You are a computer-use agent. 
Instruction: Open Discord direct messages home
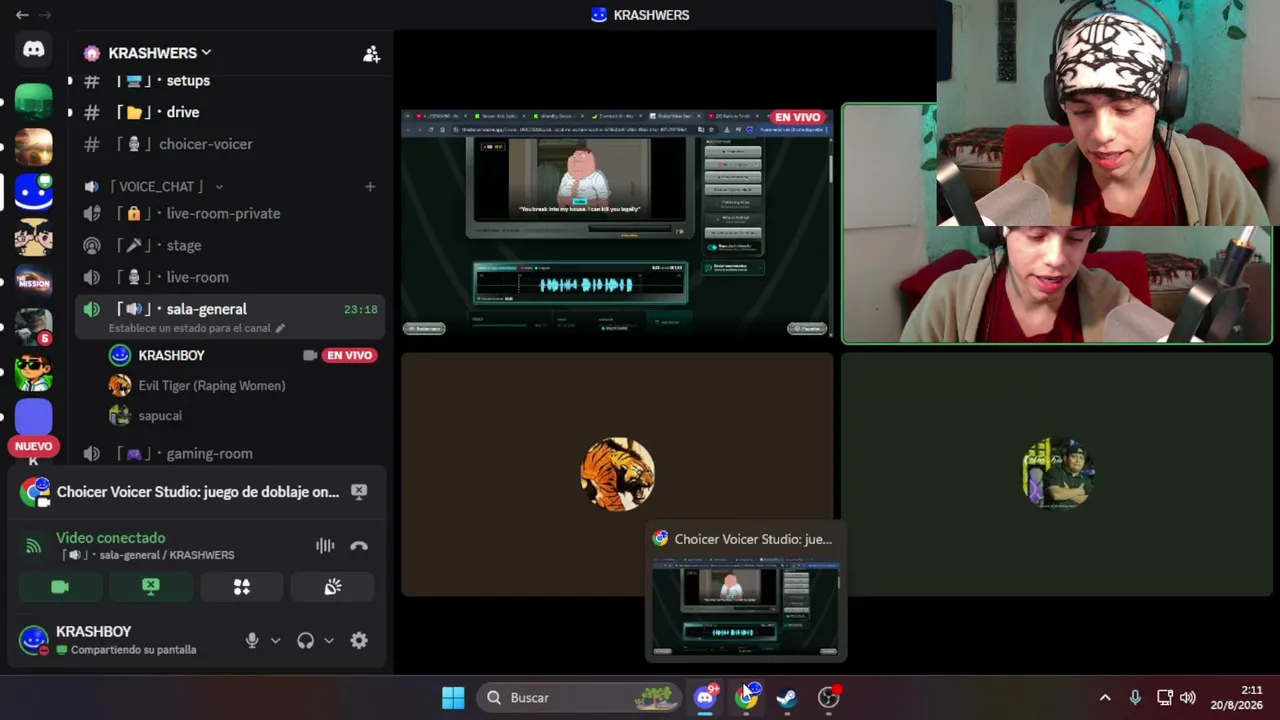pos(34,49)
